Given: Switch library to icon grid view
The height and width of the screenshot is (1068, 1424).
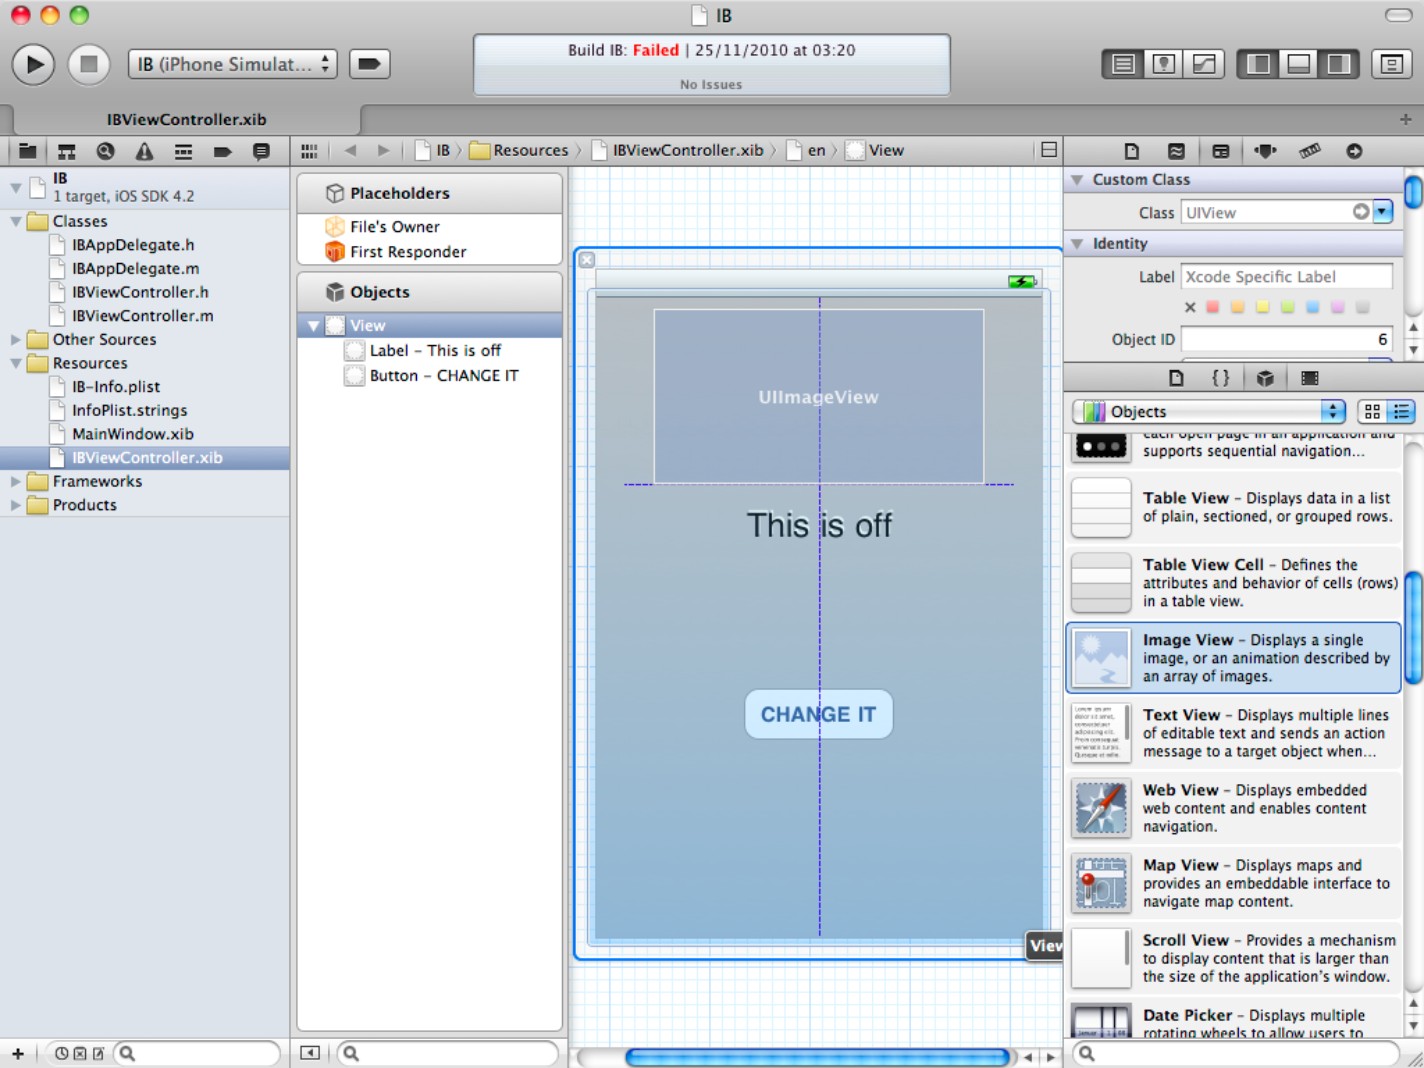Looking at the screenshot, I should [1372, 411].
